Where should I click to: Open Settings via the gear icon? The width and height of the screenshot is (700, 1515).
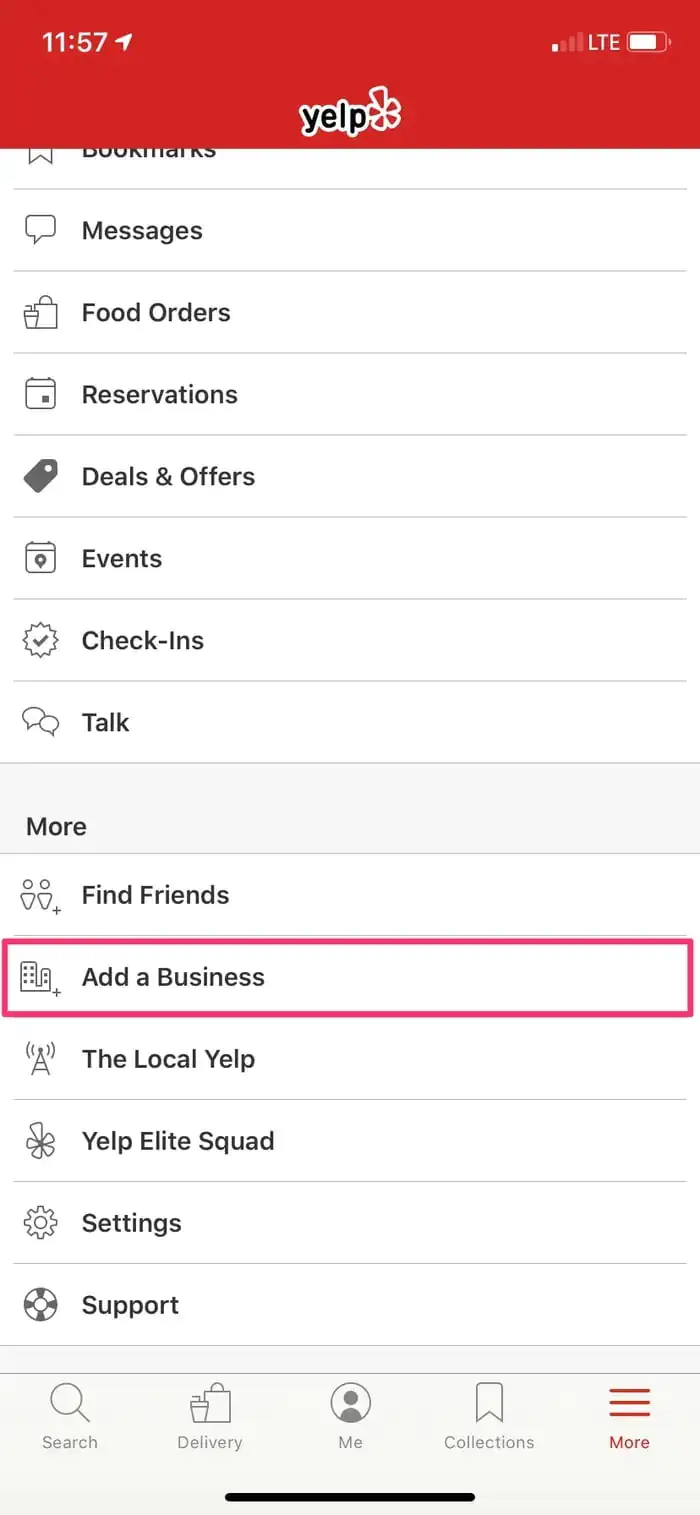40,1223
